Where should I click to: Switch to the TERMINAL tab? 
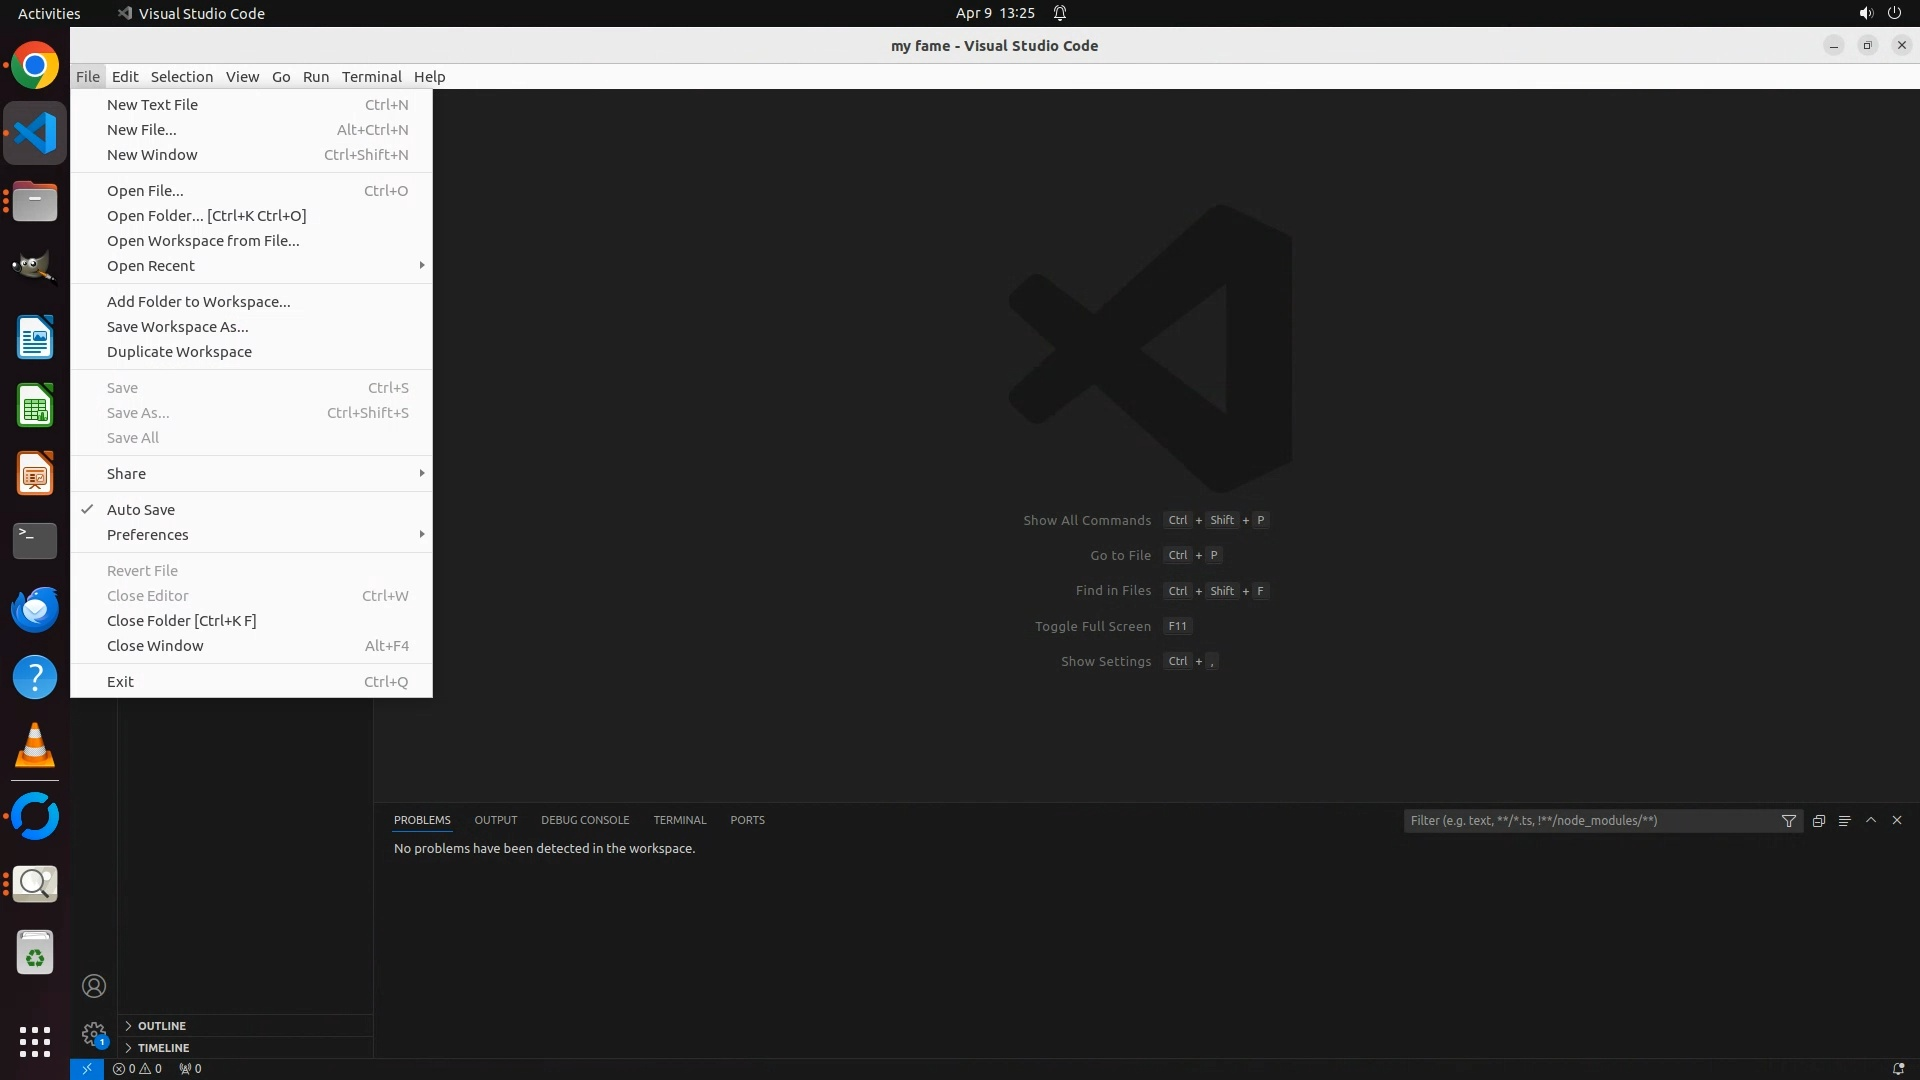point(679,820)
